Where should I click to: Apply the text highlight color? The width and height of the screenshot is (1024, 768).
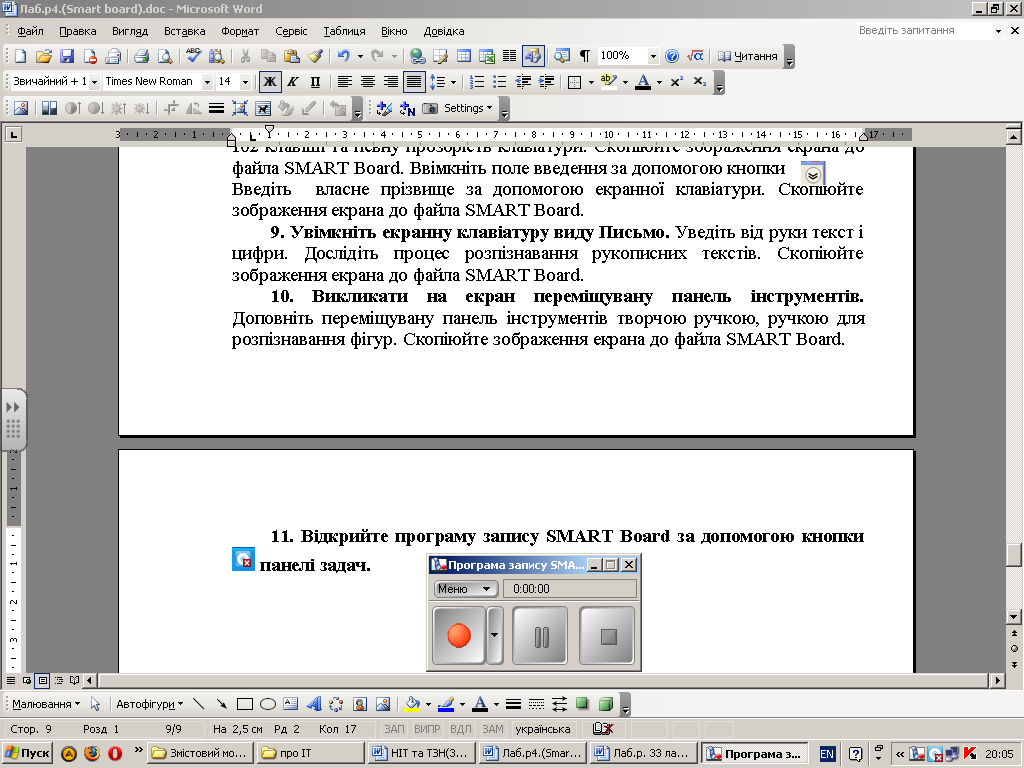pyautogui.click(x=609, y=82)
